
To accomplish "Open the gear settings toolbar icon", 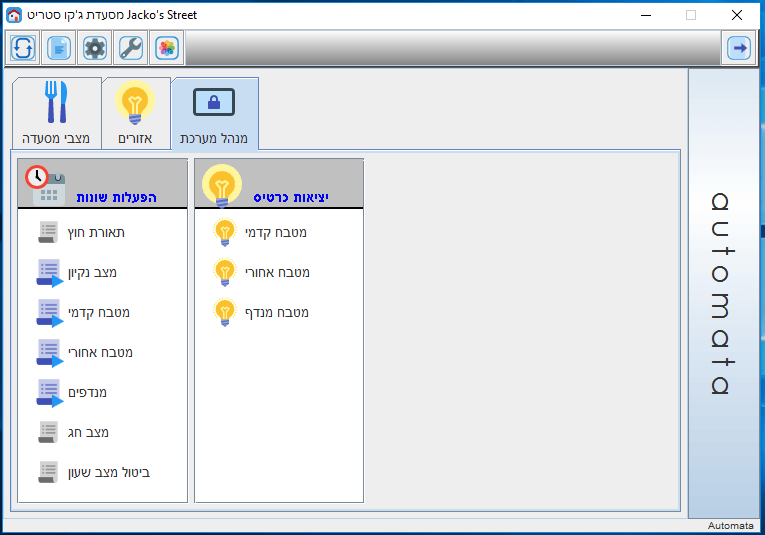I will [95, 47].
